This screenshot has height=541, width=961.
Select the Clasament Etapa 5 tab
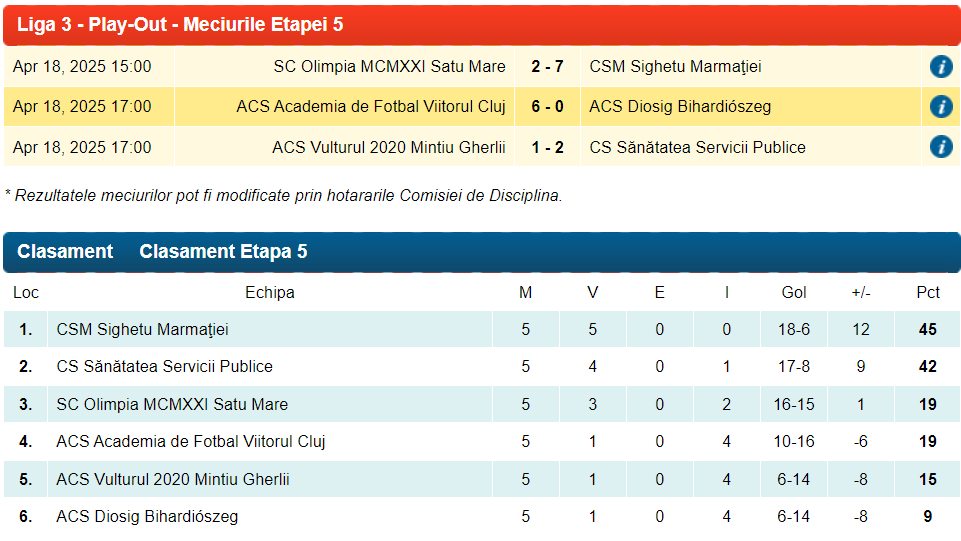tap(223, 252)
